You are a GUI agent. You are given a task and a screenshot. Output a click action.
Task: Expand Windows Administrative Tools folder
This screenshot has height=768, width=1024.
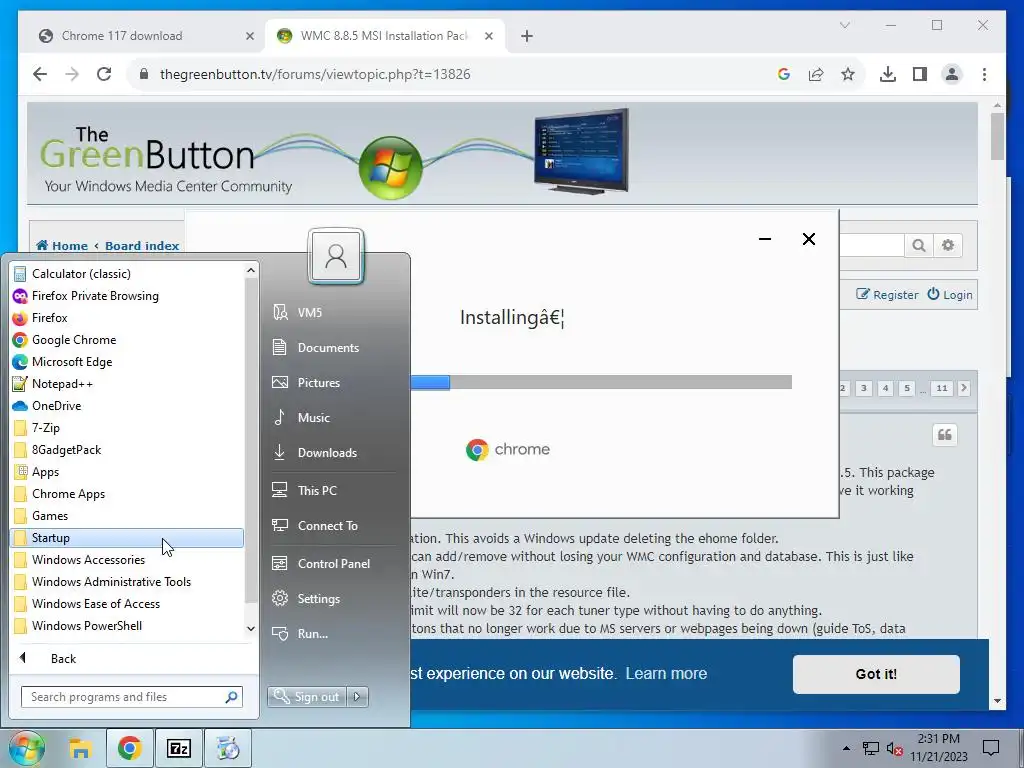coord(127,582)
